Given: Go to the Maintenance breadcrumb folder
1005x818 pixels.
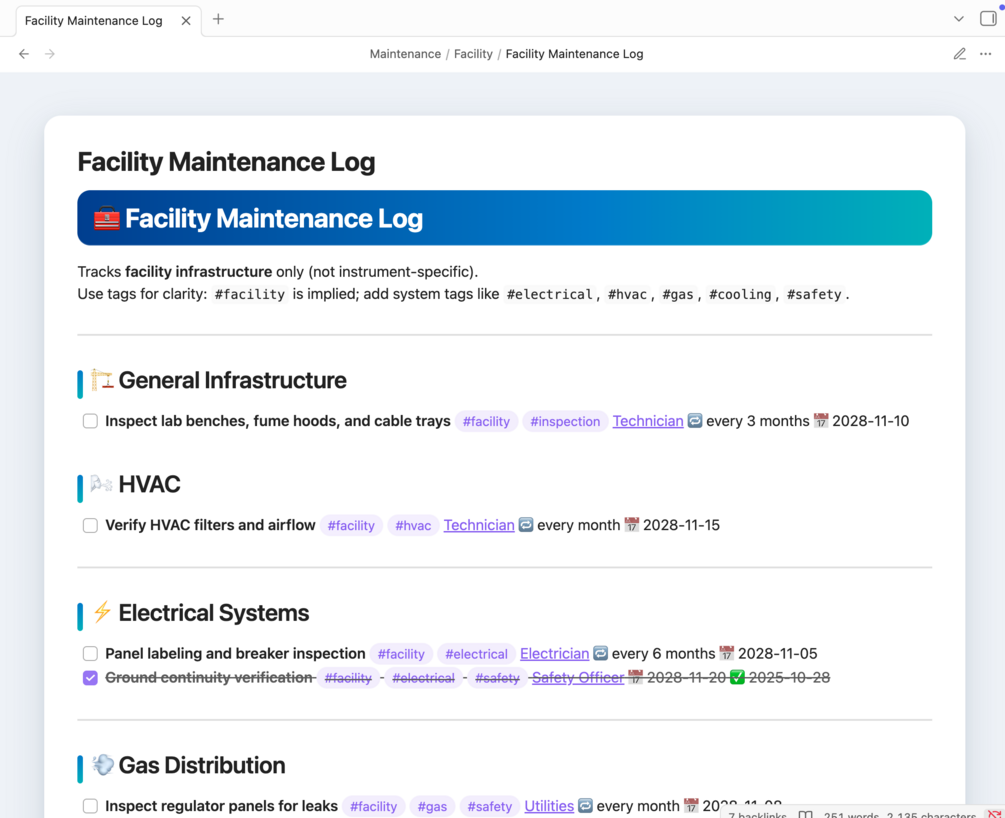Looking at the screenshot, I should [x=405, y=54].
